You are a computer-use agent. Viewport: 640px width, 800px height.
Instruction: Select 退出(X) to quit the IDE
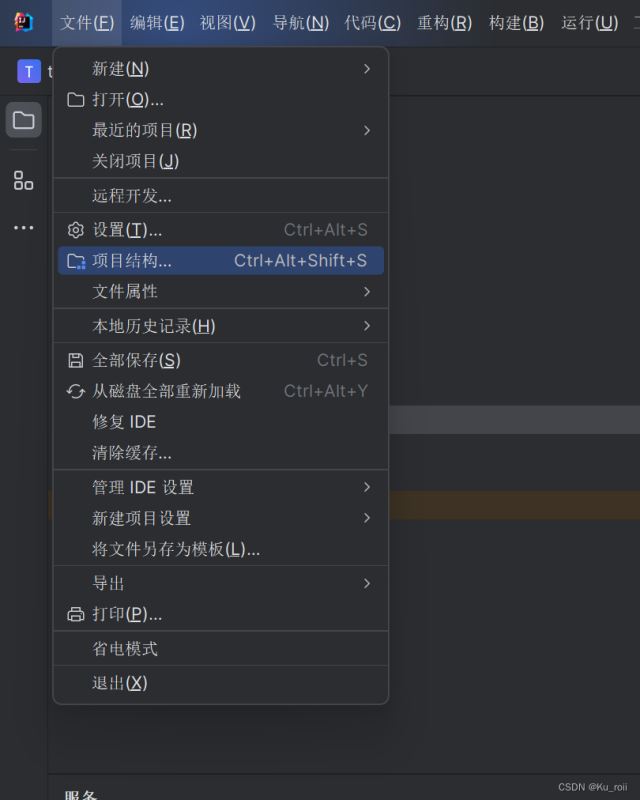tap(119, 683)
